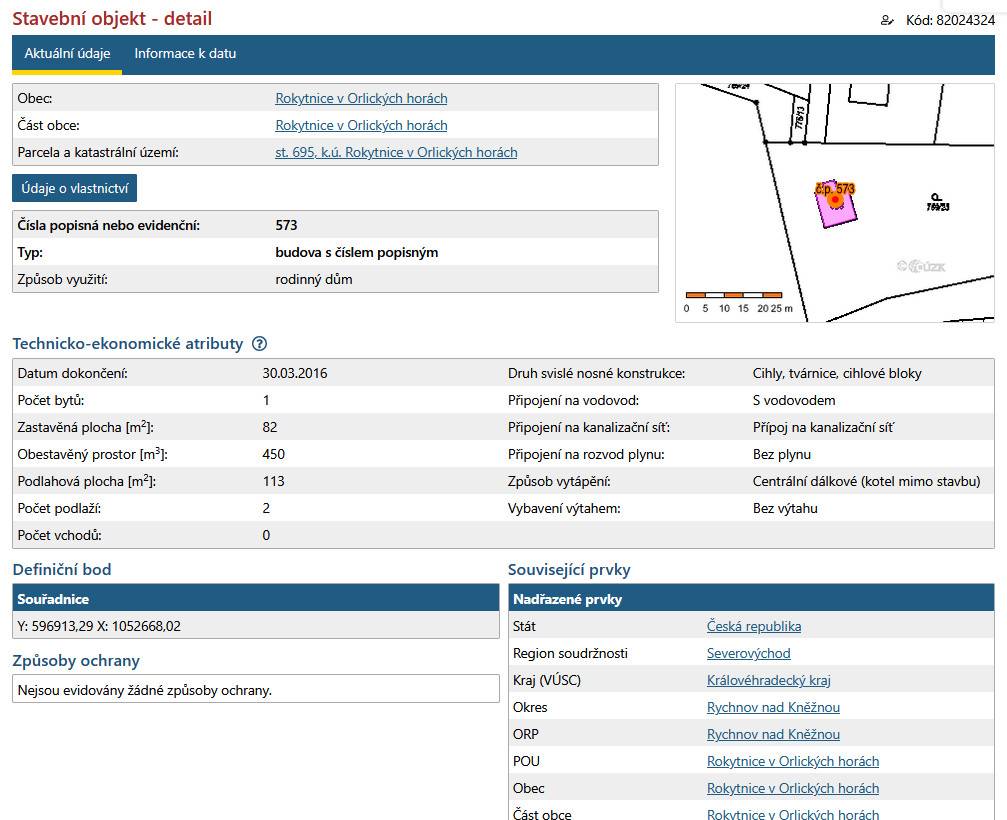
Task: Open the Okres link Rychnov nad Kněžnou
Action: tap(773, 707)
